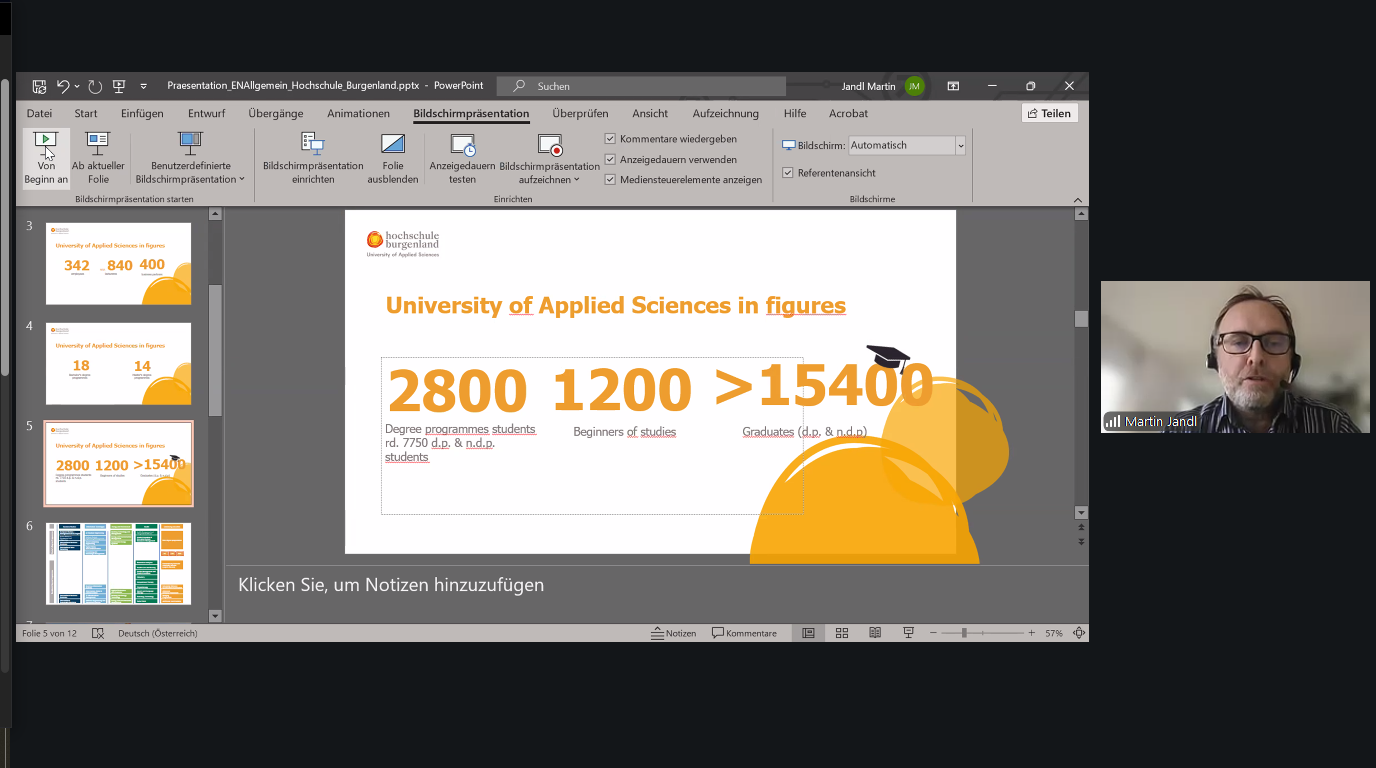Click the Save icon in title bar

39,86
